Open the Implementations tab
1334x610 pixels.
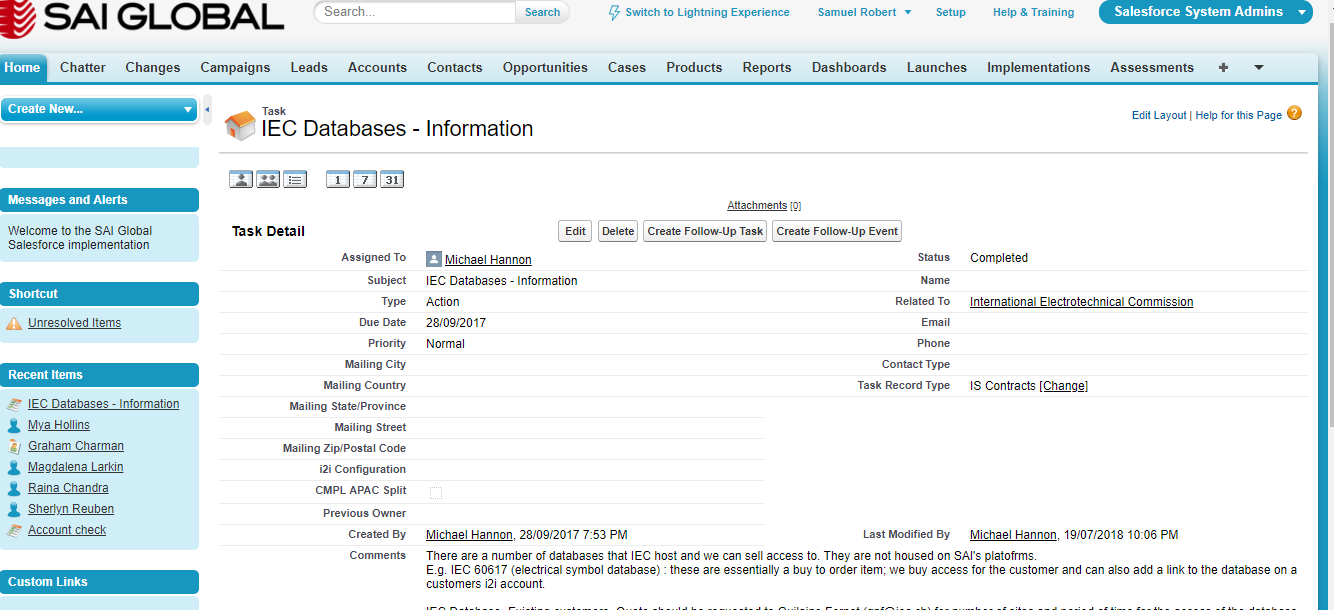click(x=1039, y=67)
